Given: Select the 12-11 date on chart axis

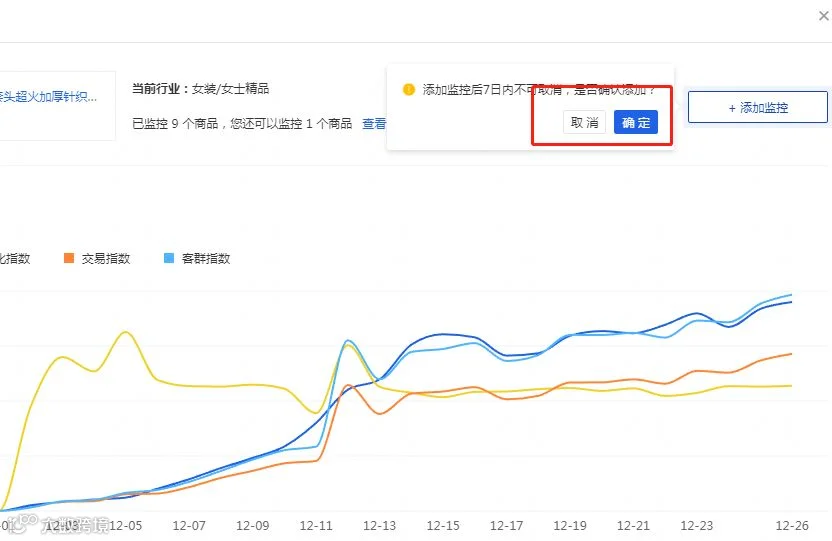Looking at the screenshot, I should point(316,526).
